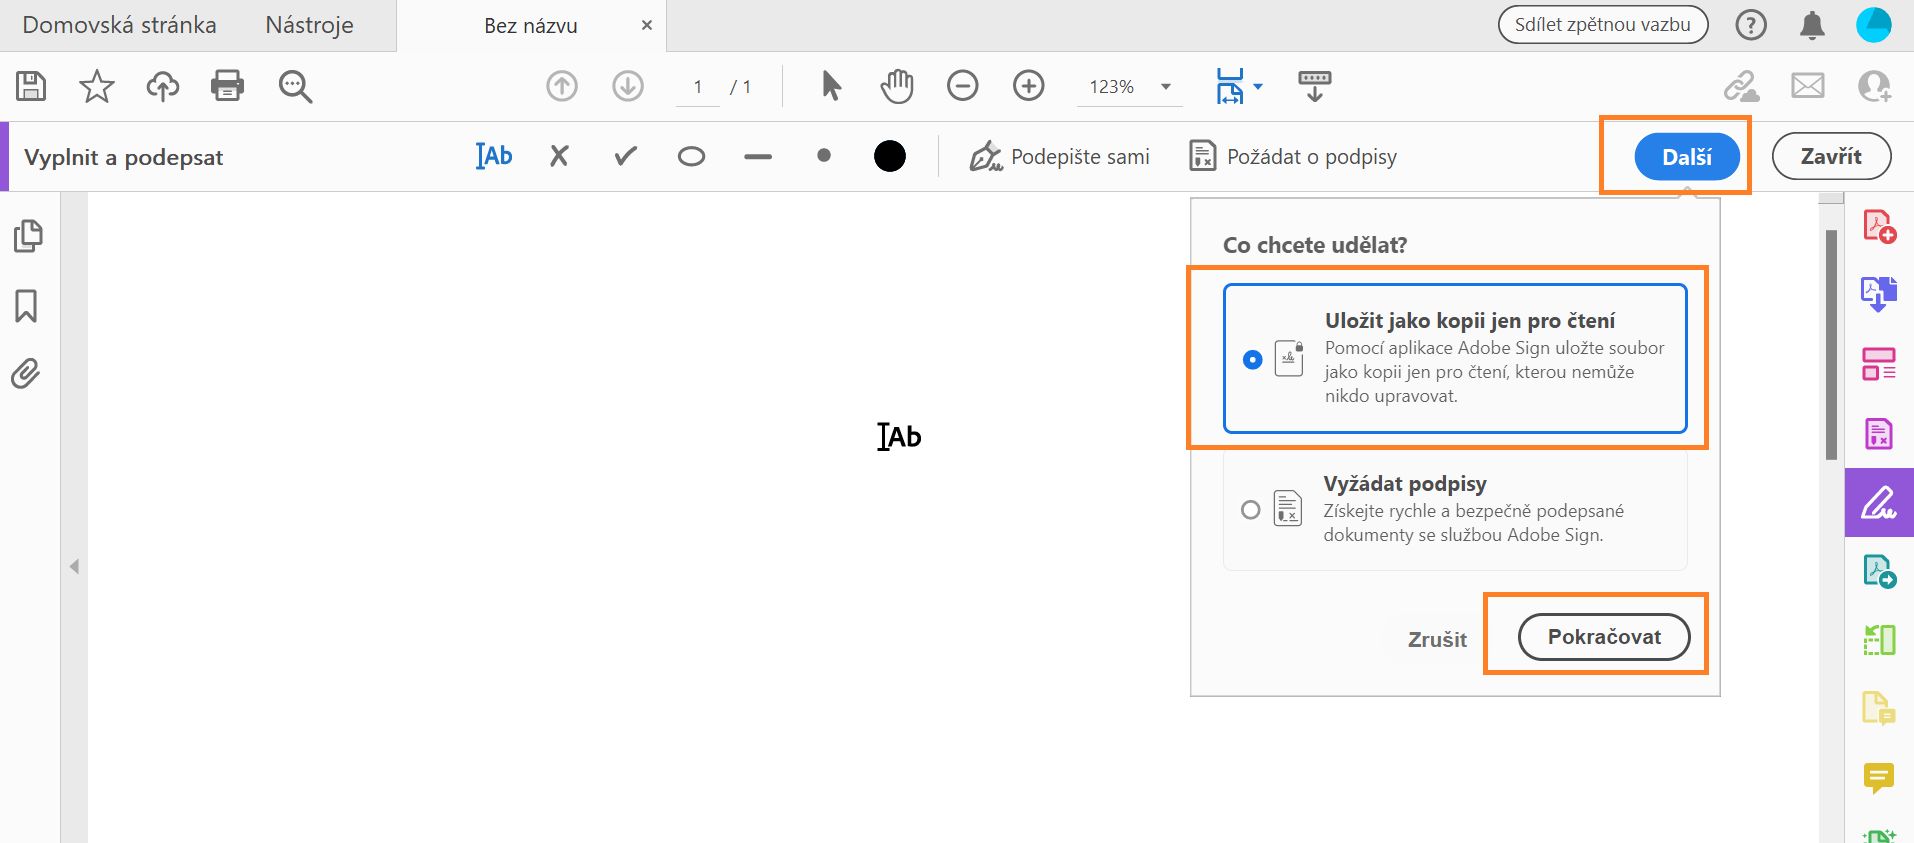Click the add people share icon
The height and width of the screenshot is (843, 1914).
coord(1874,86)
